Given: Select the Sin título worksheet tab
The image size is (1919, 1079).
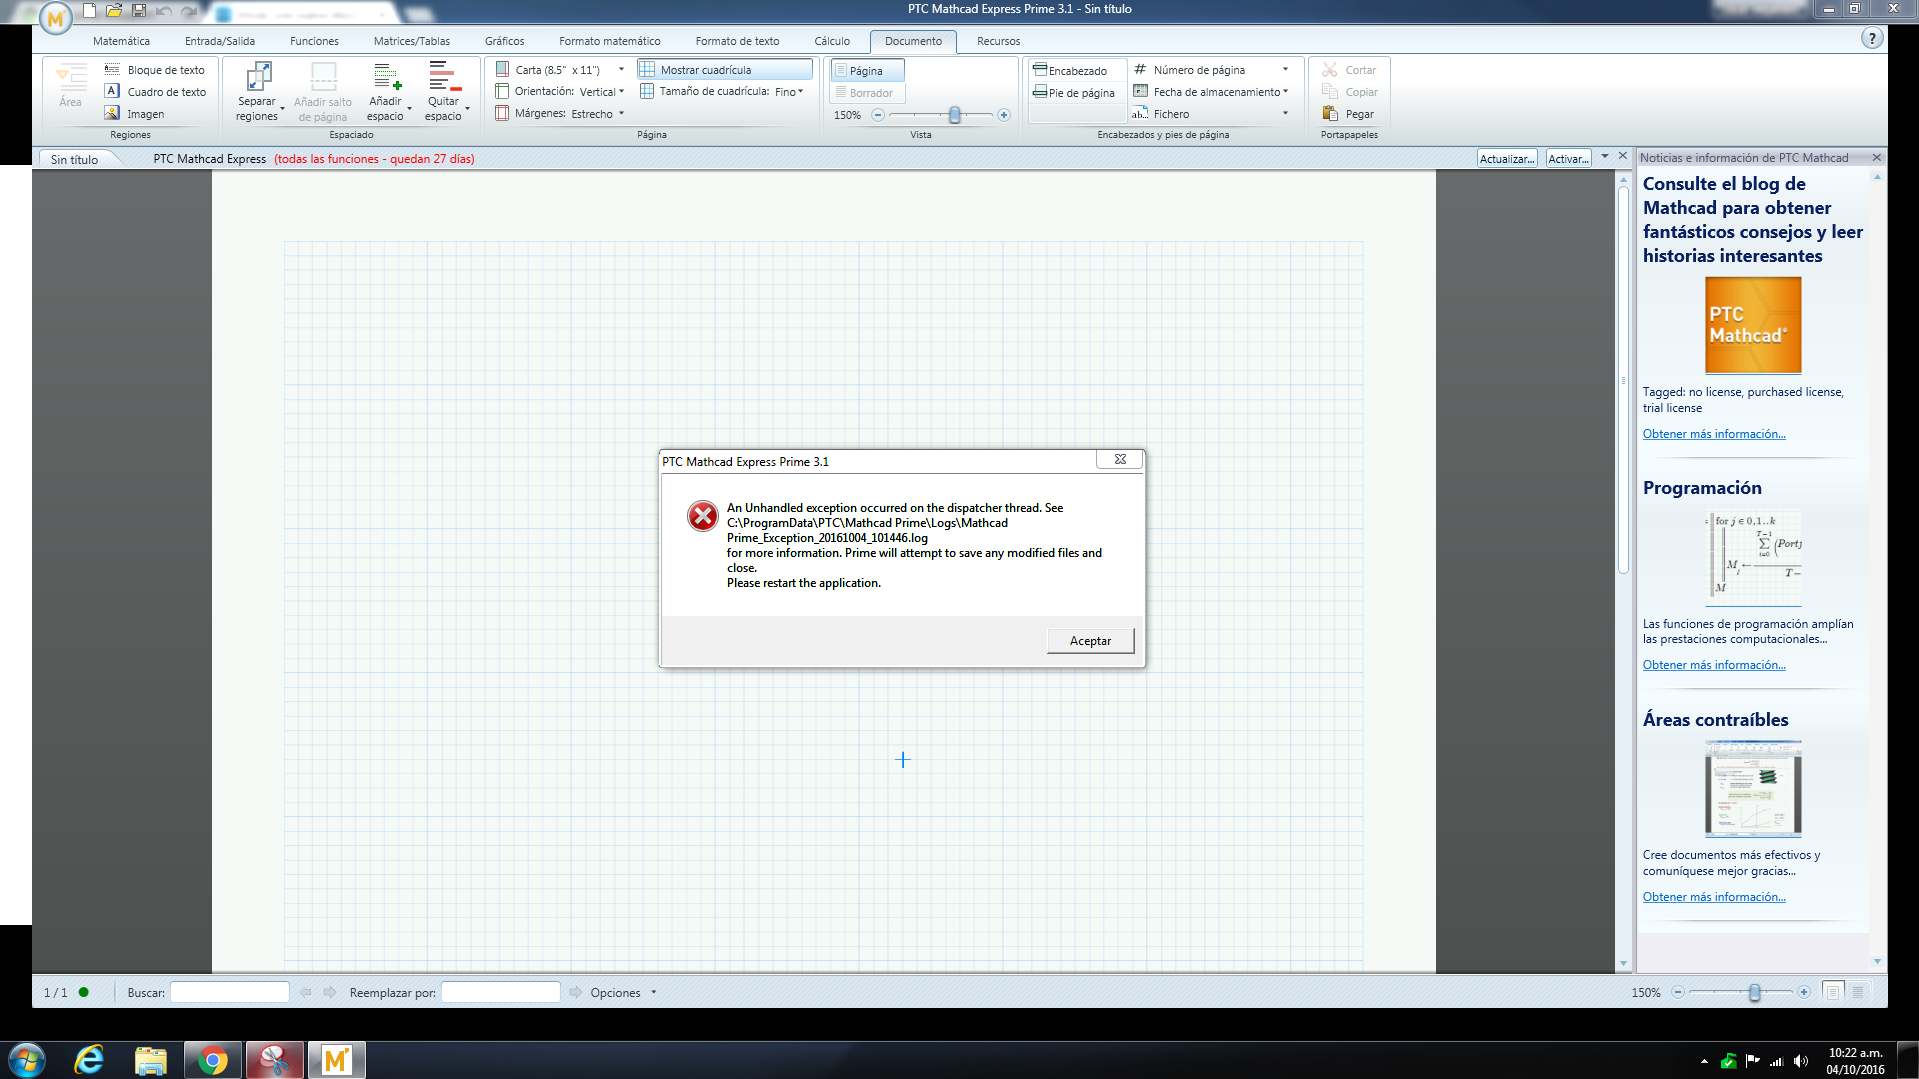Looking at the screenshot, I should tap(75, 159).
